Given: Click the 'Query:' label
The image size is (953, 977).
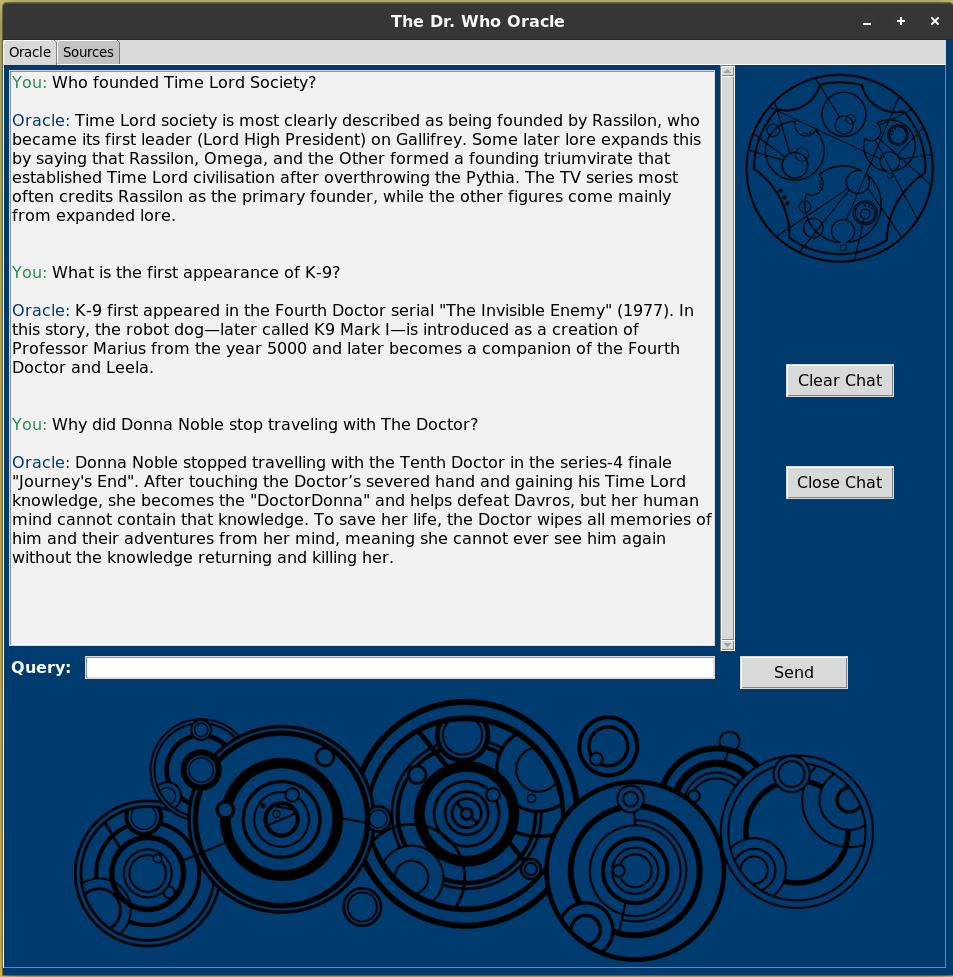Looking at the screenshot, I should 41,668.
